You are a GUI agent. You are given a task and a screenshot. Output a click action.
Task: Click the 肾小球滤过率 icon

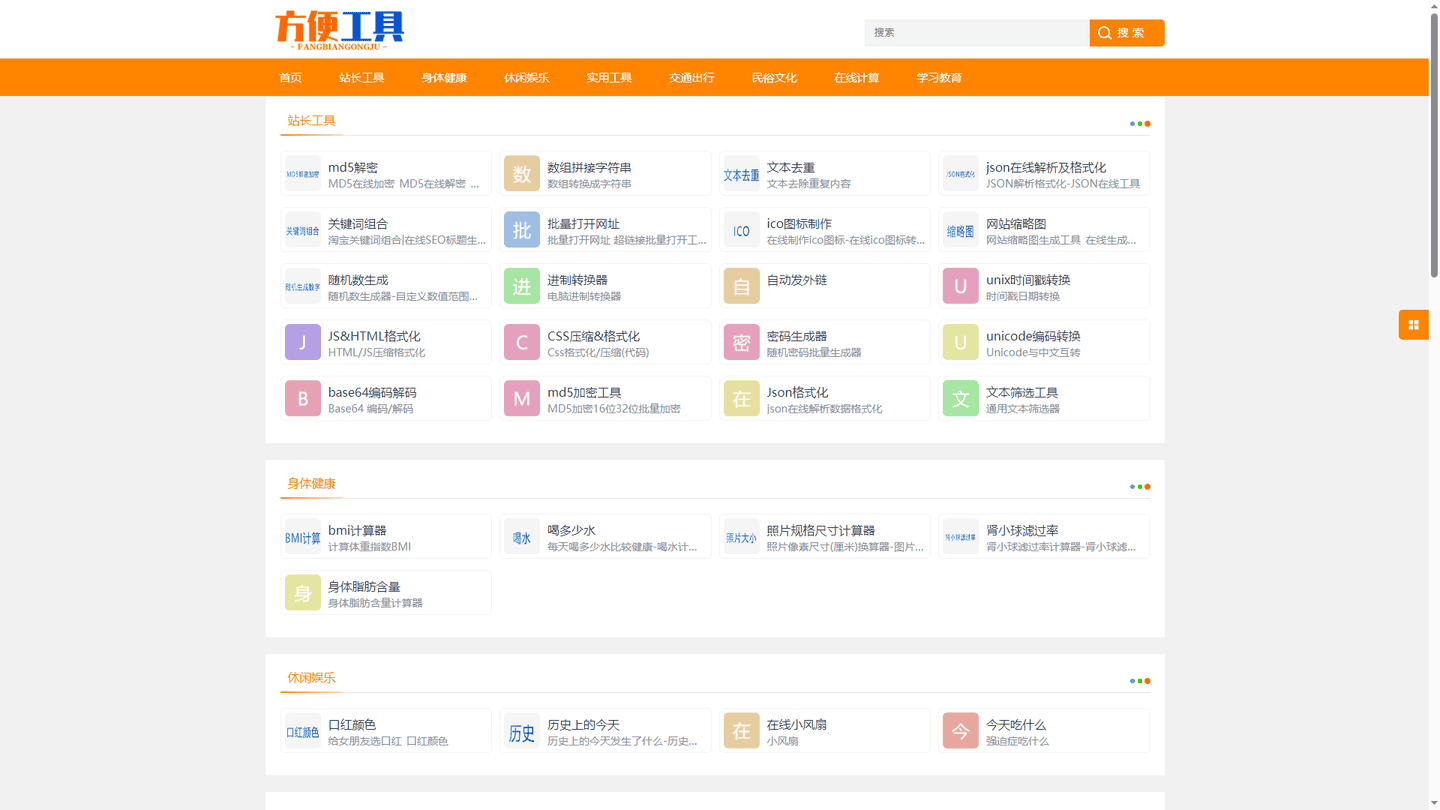[960, 537]
